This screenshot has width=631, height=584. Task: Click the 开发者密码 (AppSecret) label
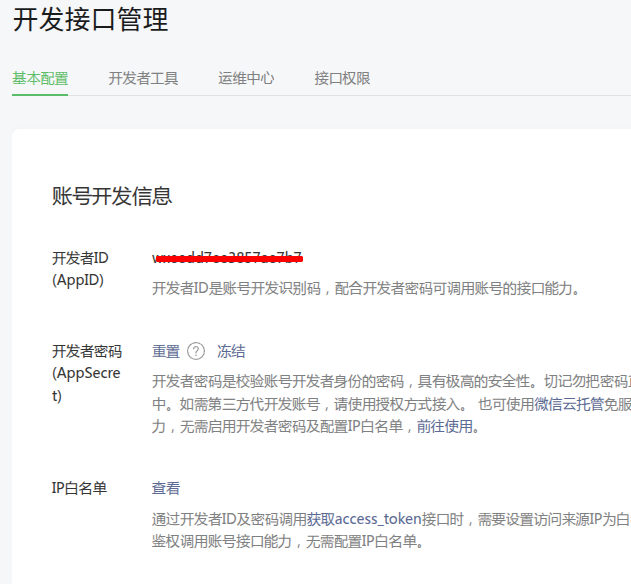[86, 373]
